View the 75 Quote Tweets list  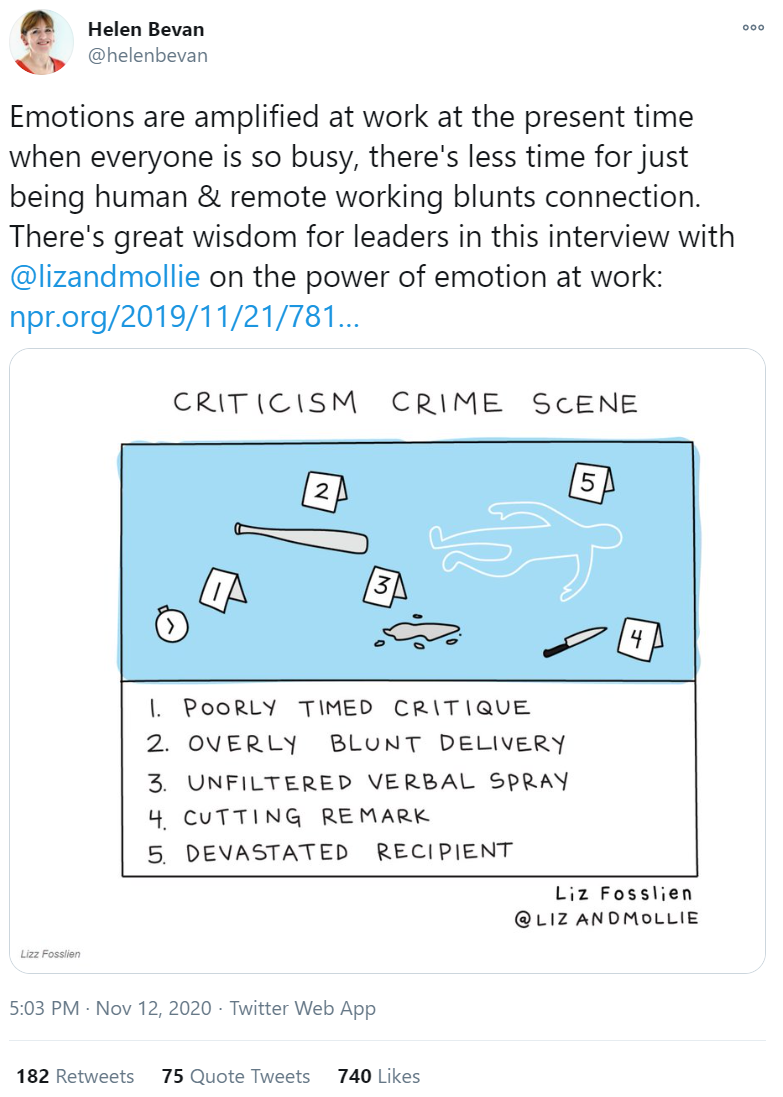coord(236,1076)
